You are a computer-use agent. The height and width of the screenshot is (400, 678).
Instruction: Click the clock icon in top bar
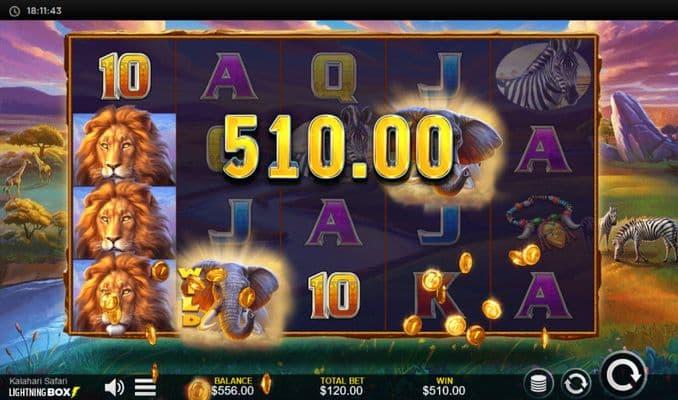14,11
